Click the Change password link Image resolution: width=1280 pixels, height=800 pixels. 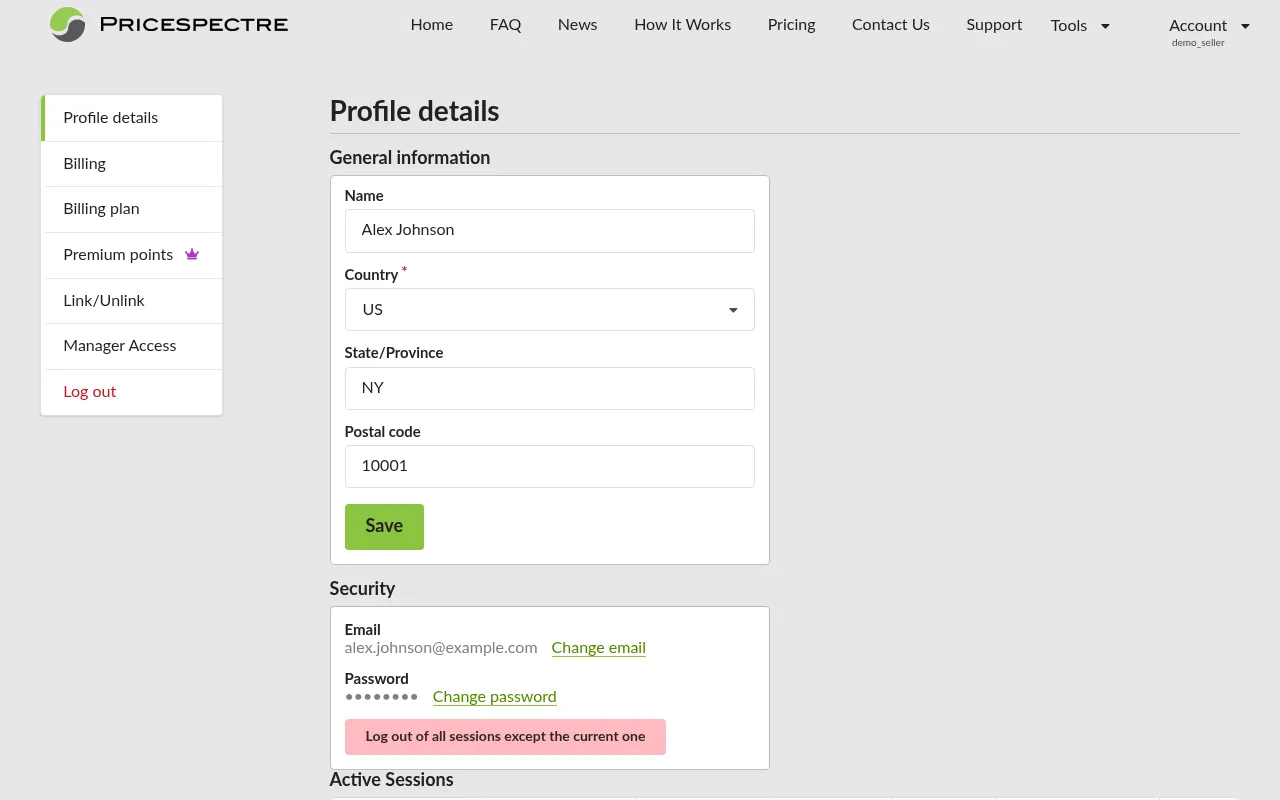click(494, 697)
